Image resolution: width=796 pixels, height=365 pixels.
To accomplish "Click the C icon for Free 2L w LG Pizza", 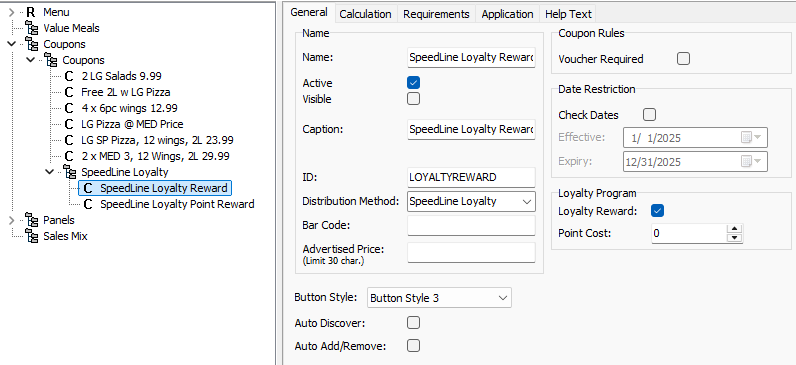I will 70,92.
